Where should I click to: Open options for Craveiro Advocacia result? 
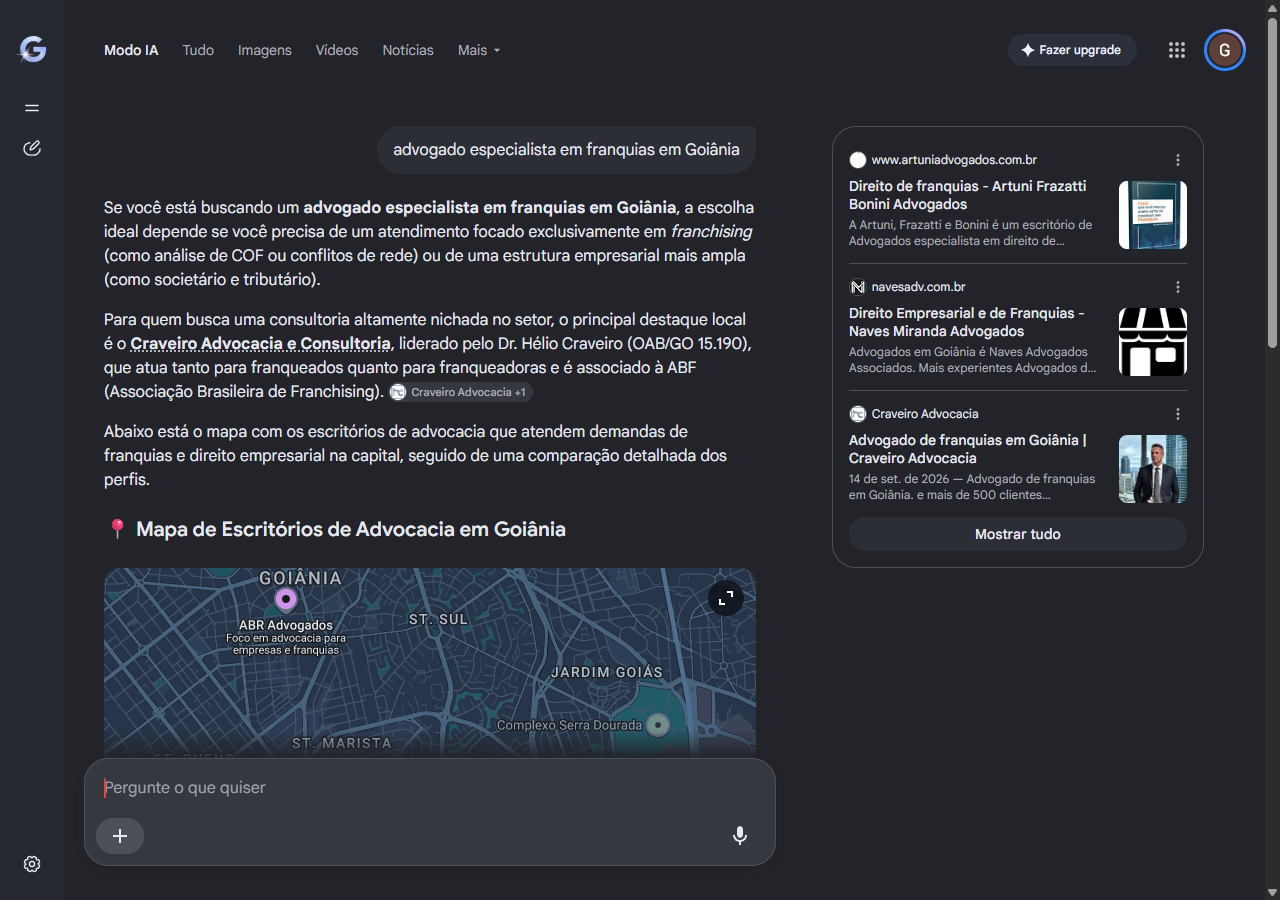1178,414
